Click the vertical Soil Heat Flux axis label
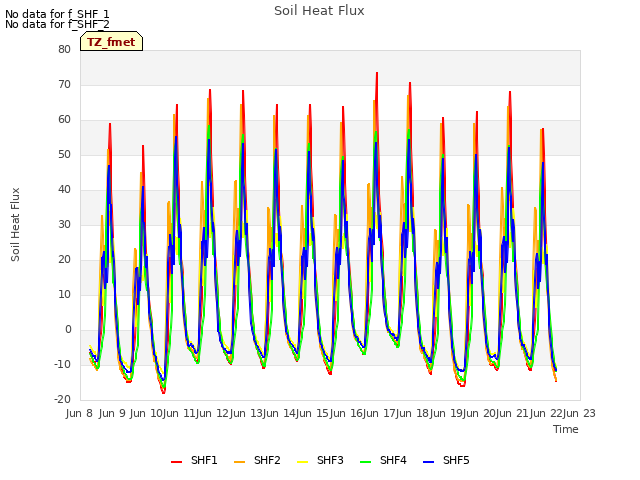Image resolution: width=640 pixels, height=480 pixels. click(15, 224)
